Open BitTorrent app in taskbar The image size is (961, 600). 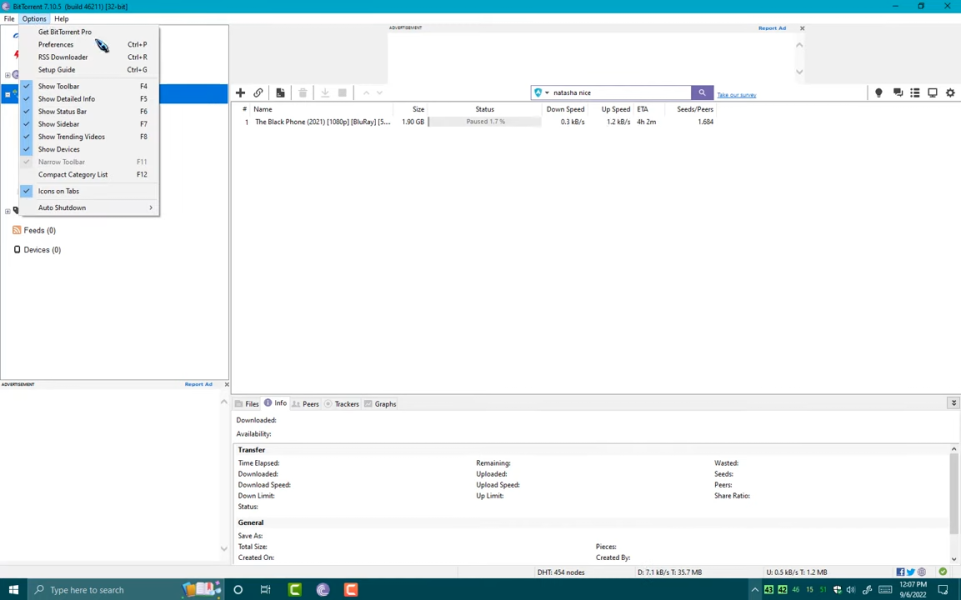(x=323, y=590)
